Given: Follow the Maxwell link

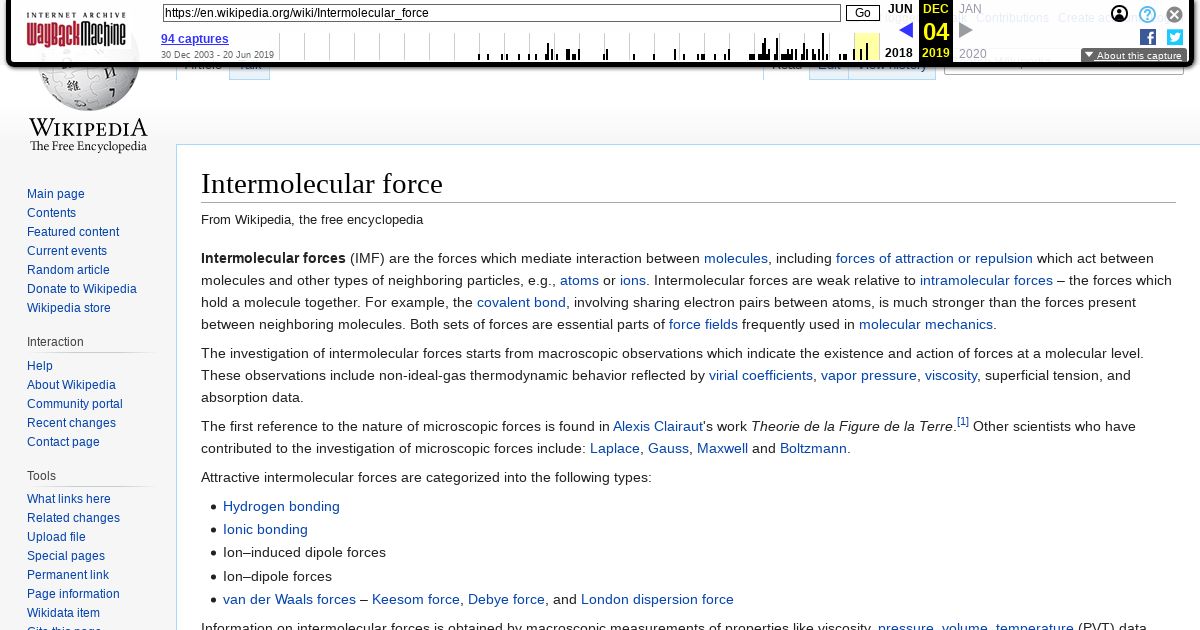Looking at the screenshot, I should coord(722,448).
